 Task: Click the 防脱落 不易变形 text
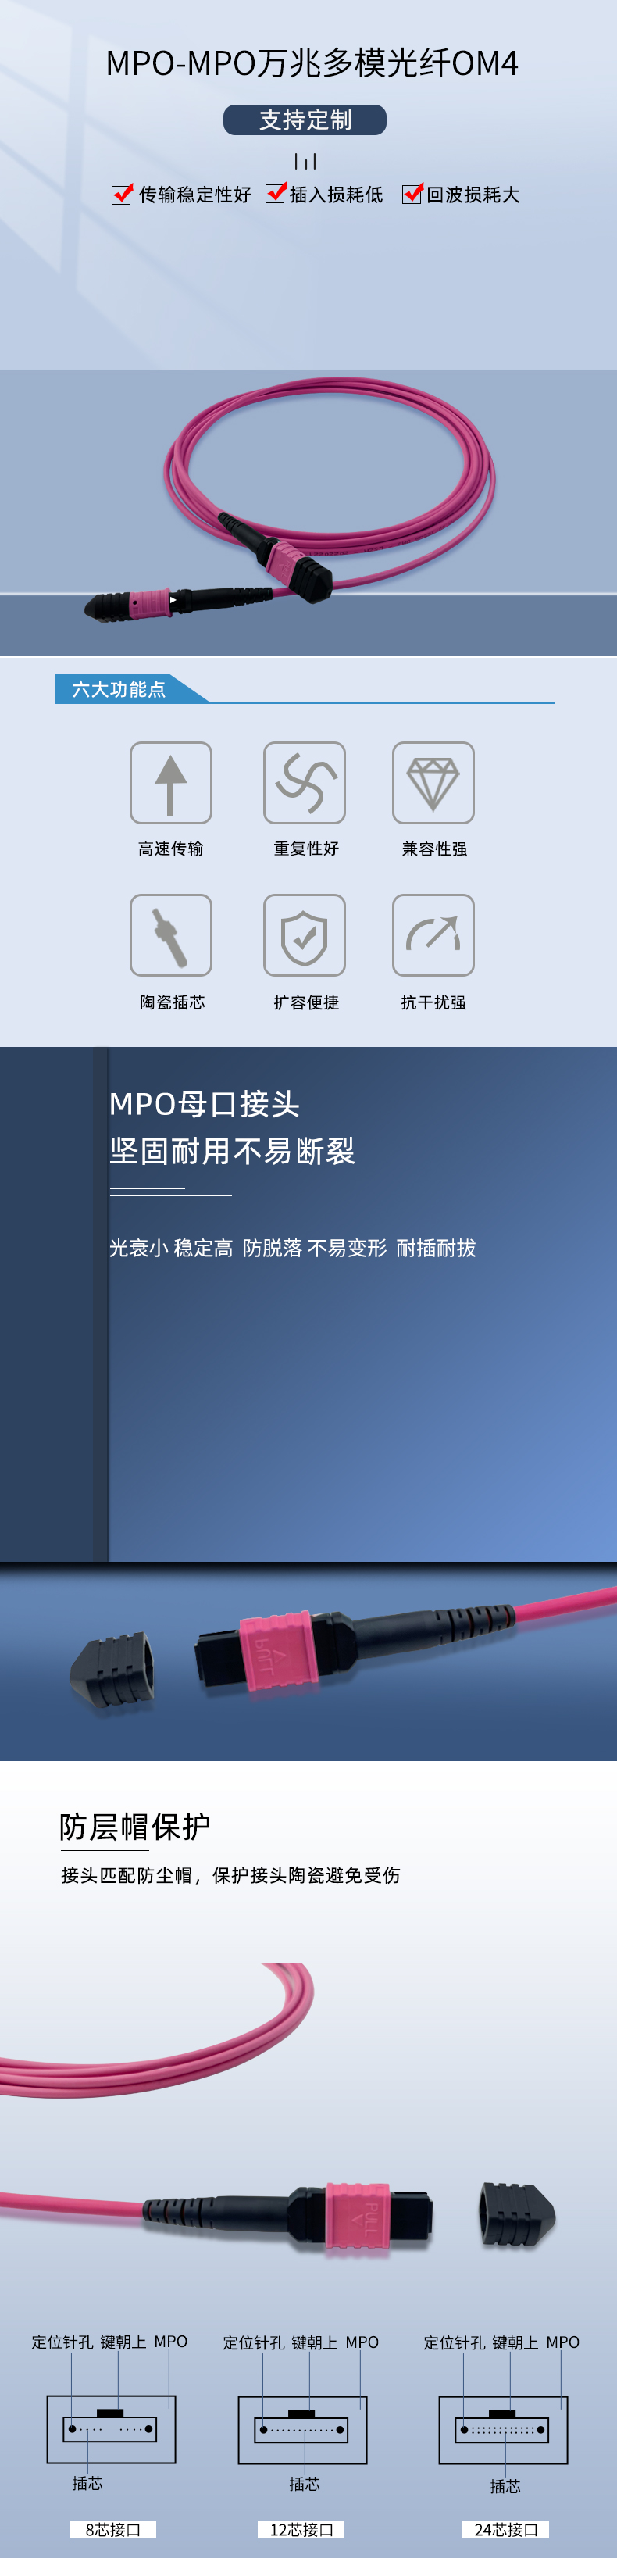pos(315,1248)
